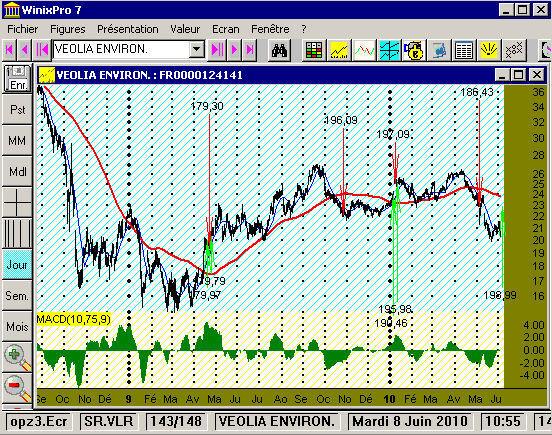The width and height of the screenshot is (552, 435).
Task: Click the magenta skip-back bar icon
Action: pos(42,50)
